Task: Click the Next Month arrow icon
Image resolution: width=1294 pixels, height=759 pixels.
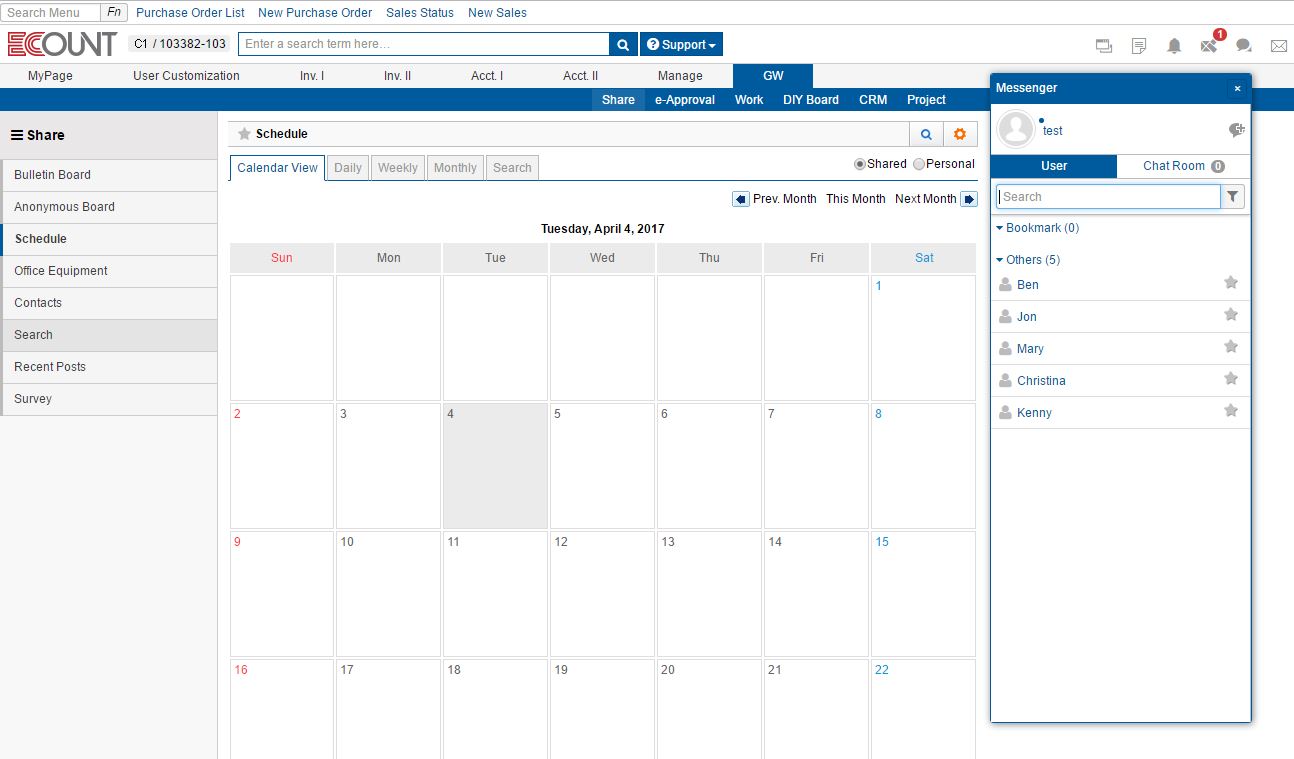Action: tap(969, 199)
